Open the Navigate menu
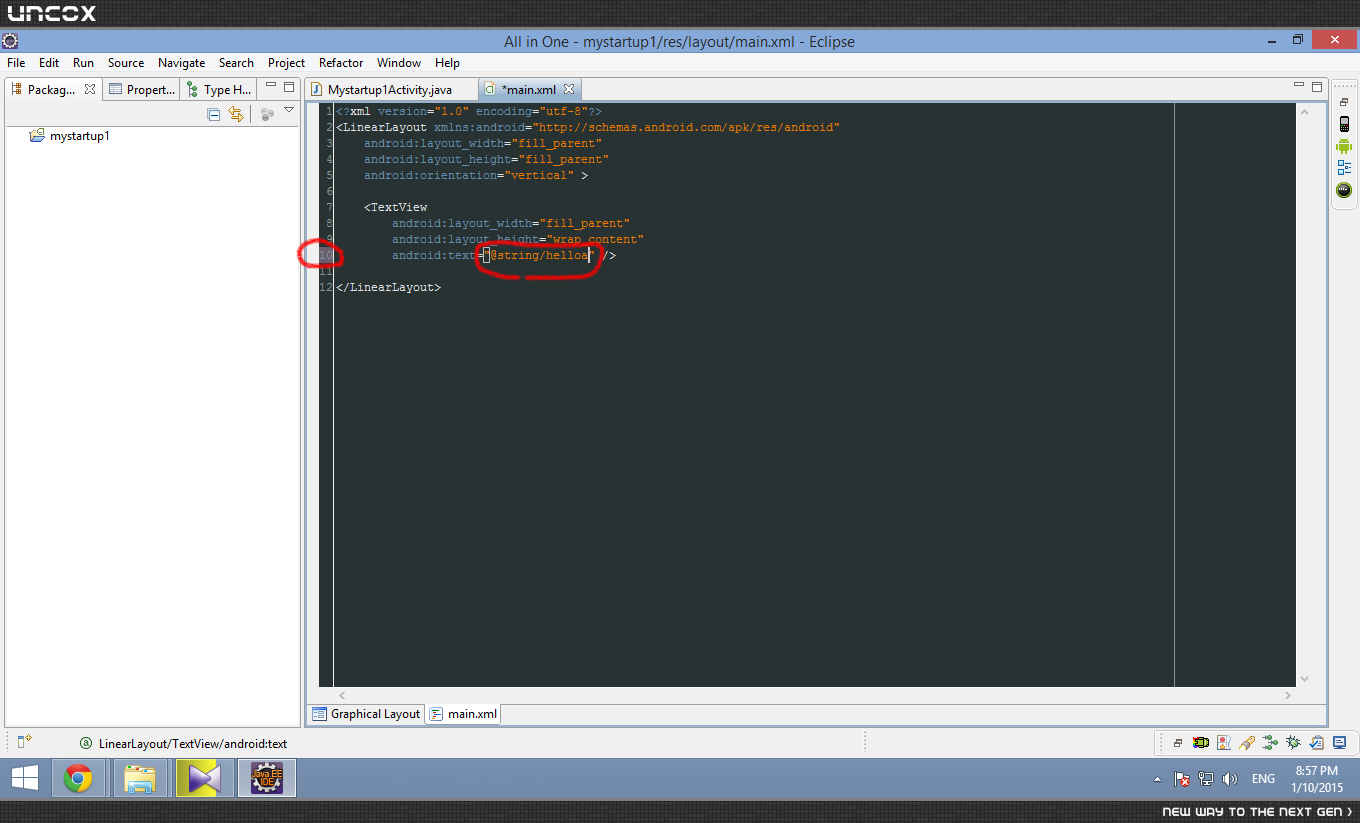This screenshot has width=1360, height=823. pyautogui.click(x=181, y=62)
